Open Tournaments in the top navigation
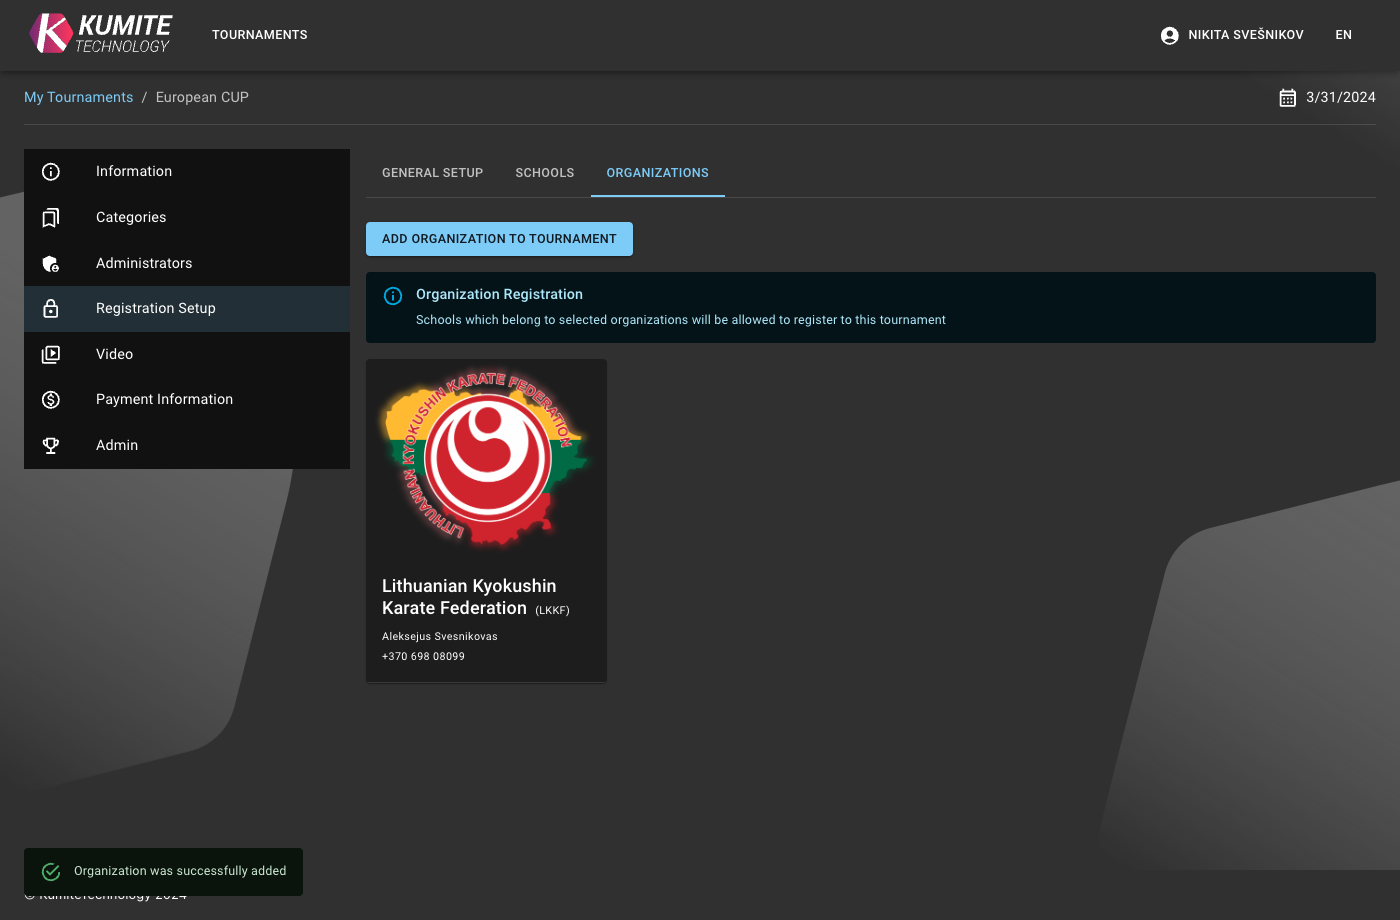Image resolution: width=1400 pixels, height=920 pixels. click(260, 35)
